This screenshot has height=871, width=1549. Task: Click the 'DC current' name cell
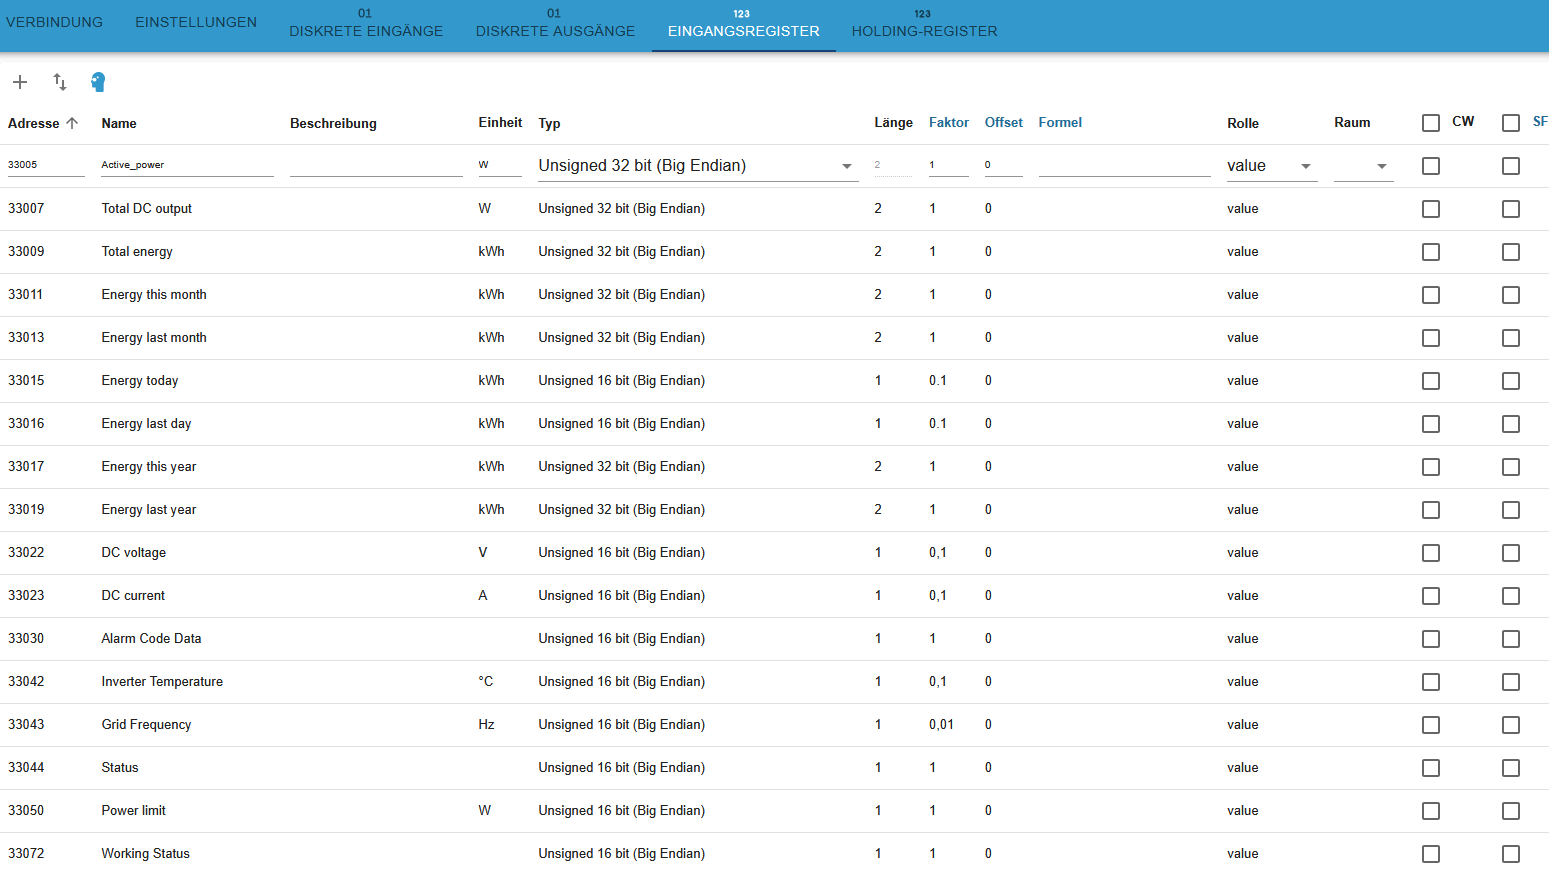point(133,595)
